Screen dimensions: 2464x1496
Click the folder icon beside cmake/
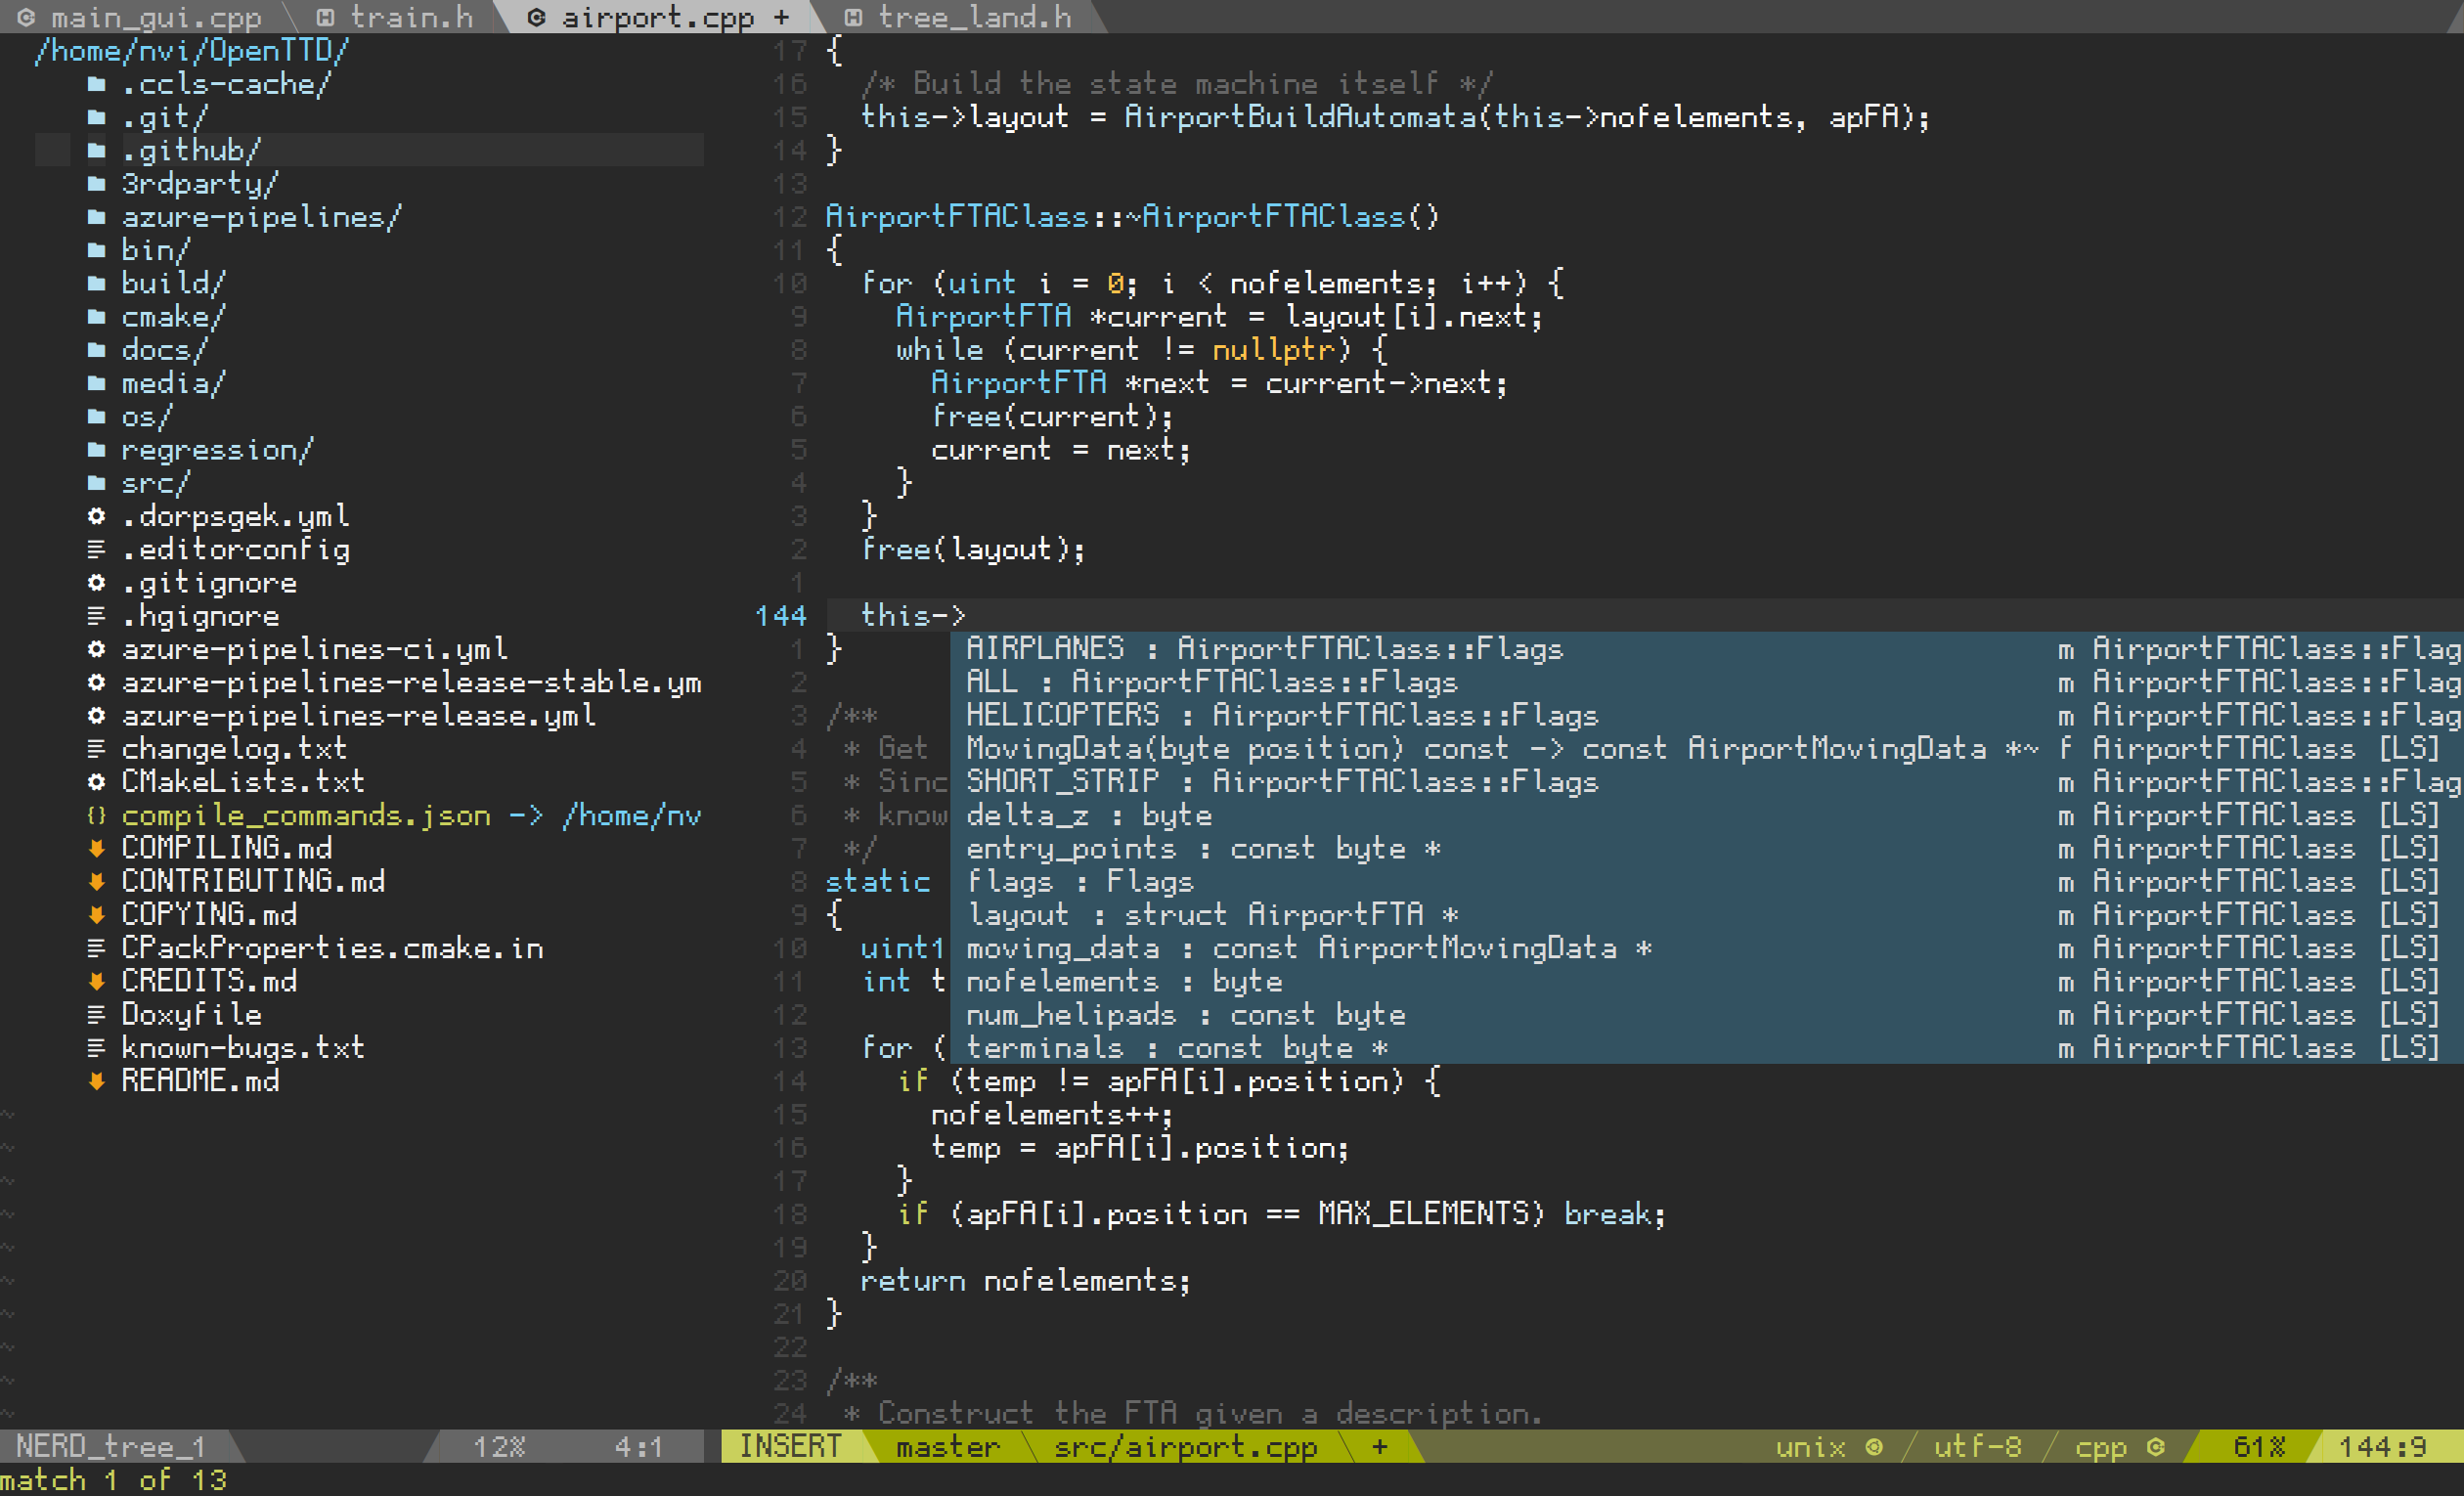click(x=96, y=317)
